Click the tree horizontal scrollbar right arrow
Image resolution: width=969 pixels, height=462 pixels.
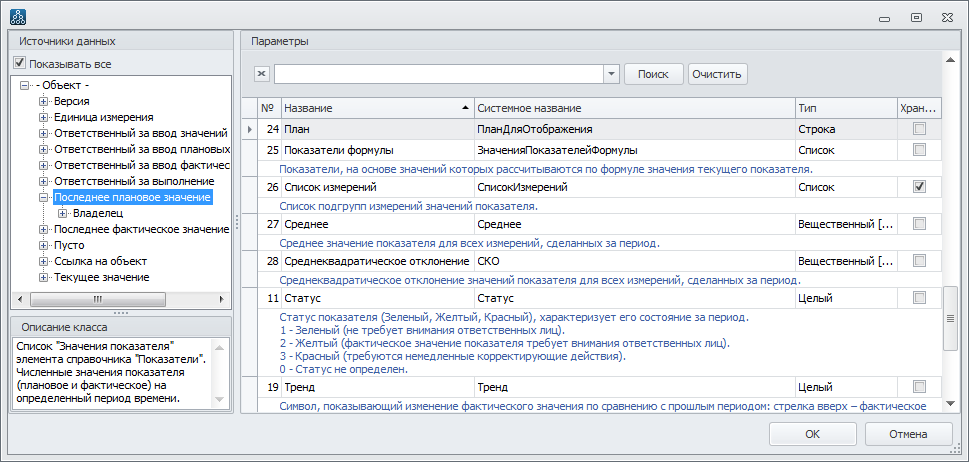(x=222, y=299)
